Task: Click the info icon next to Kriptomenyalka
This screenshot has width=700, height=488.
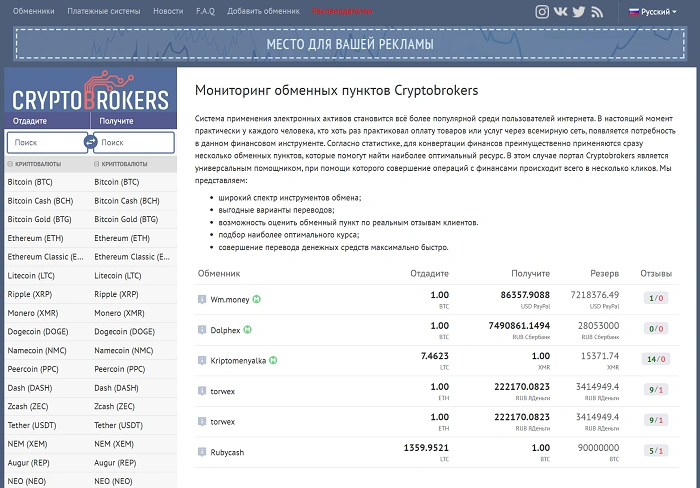Action: tap(202, 360)
